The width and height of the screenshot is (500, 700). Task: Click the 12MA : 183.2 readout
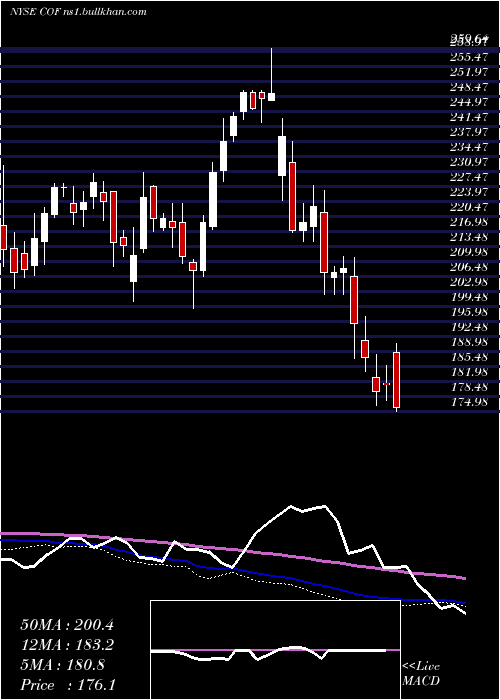(x=67, y=645)
